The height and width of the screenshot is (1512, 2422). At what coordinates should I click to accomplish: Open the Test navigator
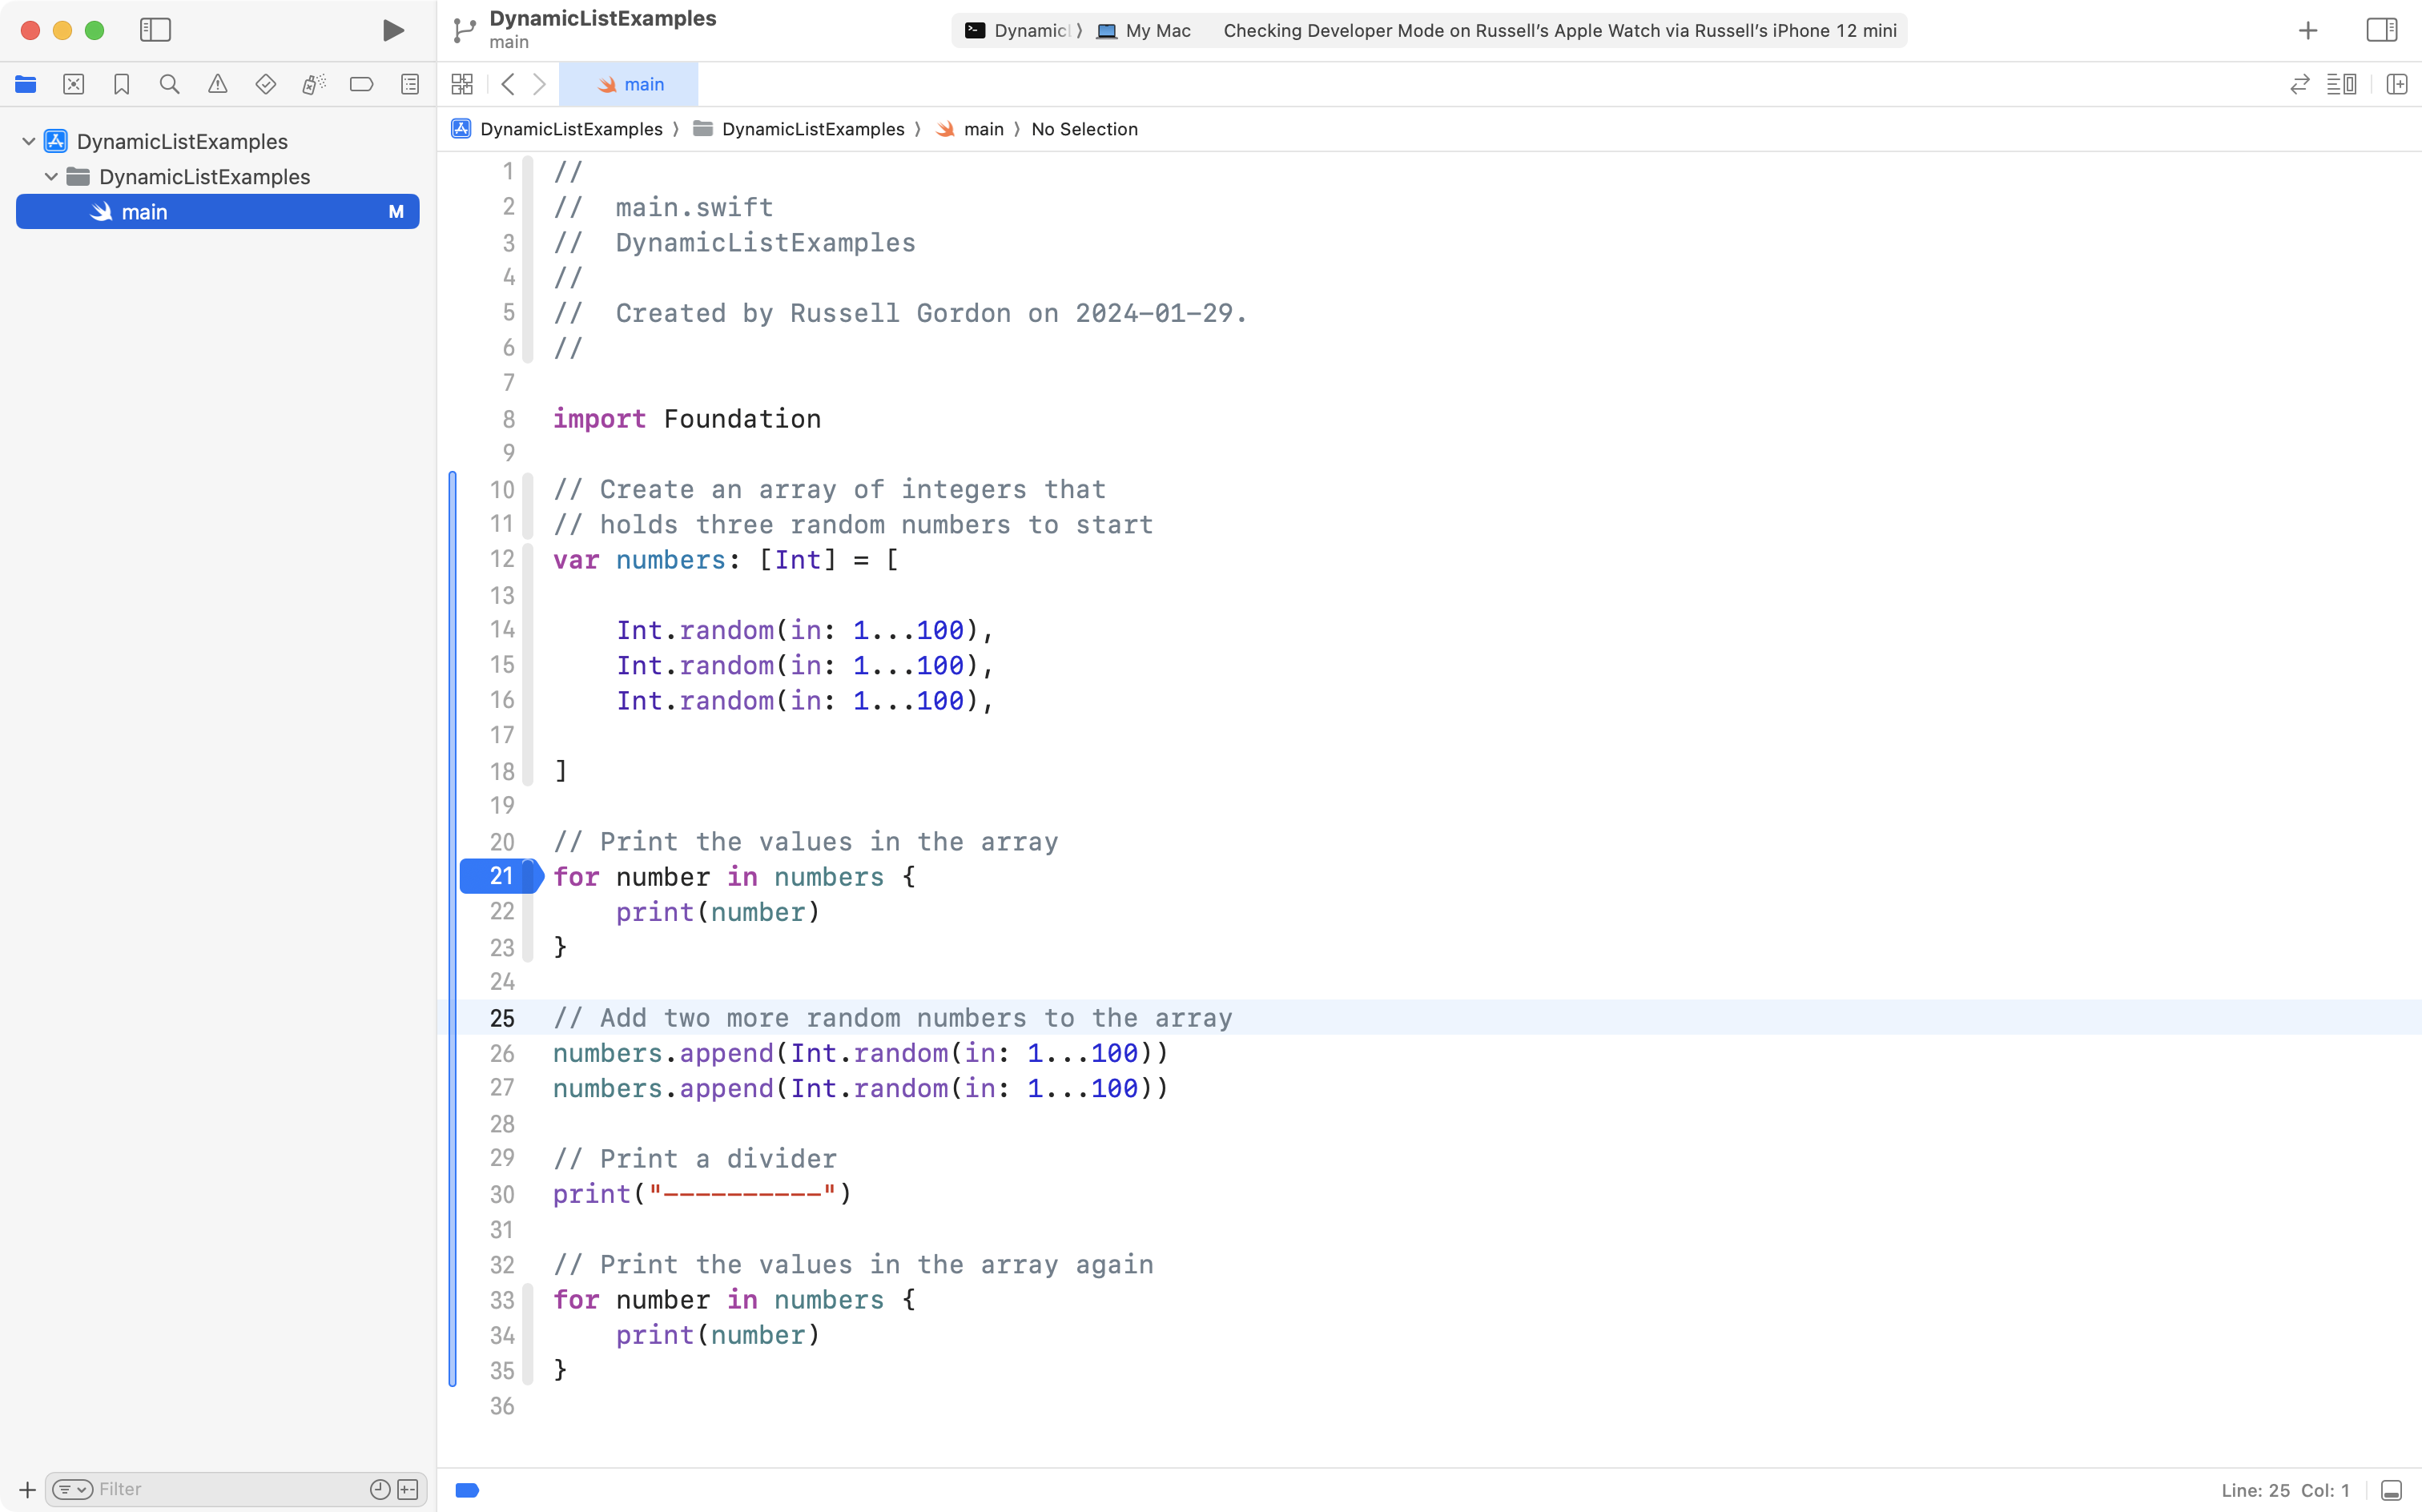coord(265,84)
